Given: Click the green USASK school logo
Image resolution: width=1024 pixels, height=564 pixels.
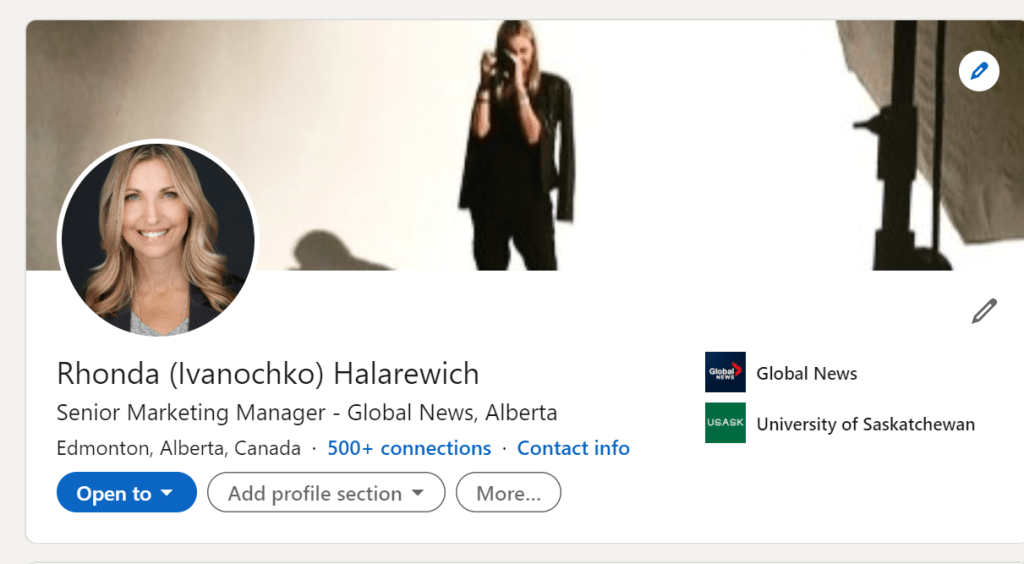Looking at the screenshot, I should tap(725, 423).
